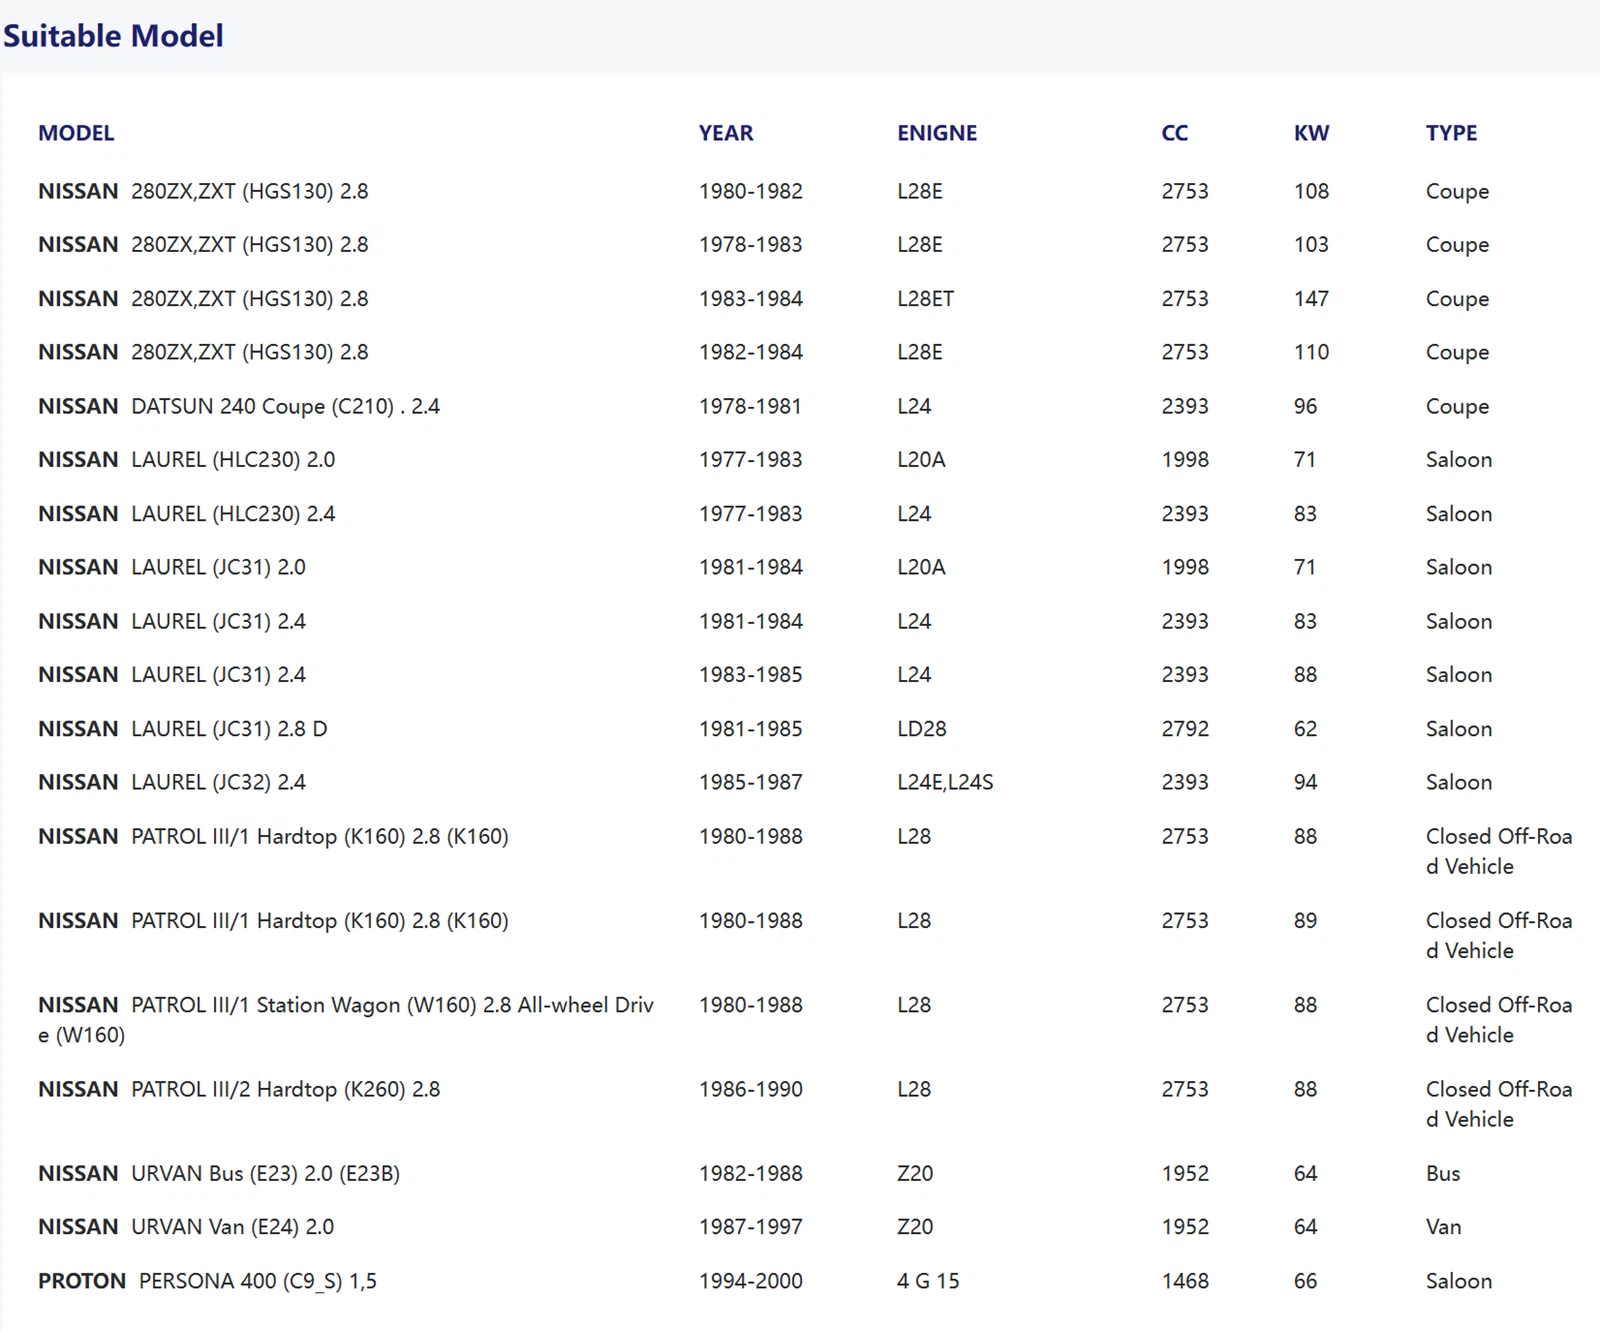Select the LD28 engine code cell
This screenshot has width=1600, height=1332.
(x=921, y=729)
